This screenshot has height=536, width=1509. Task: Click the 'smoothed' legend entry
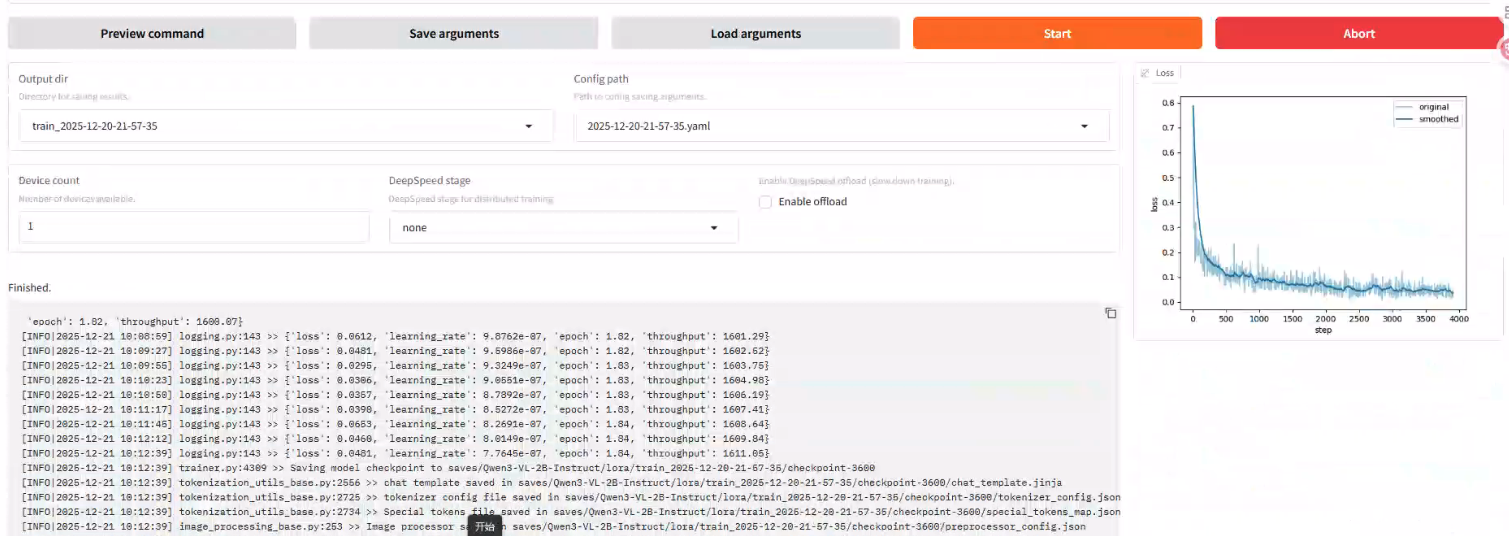[x=1428, y=119]
